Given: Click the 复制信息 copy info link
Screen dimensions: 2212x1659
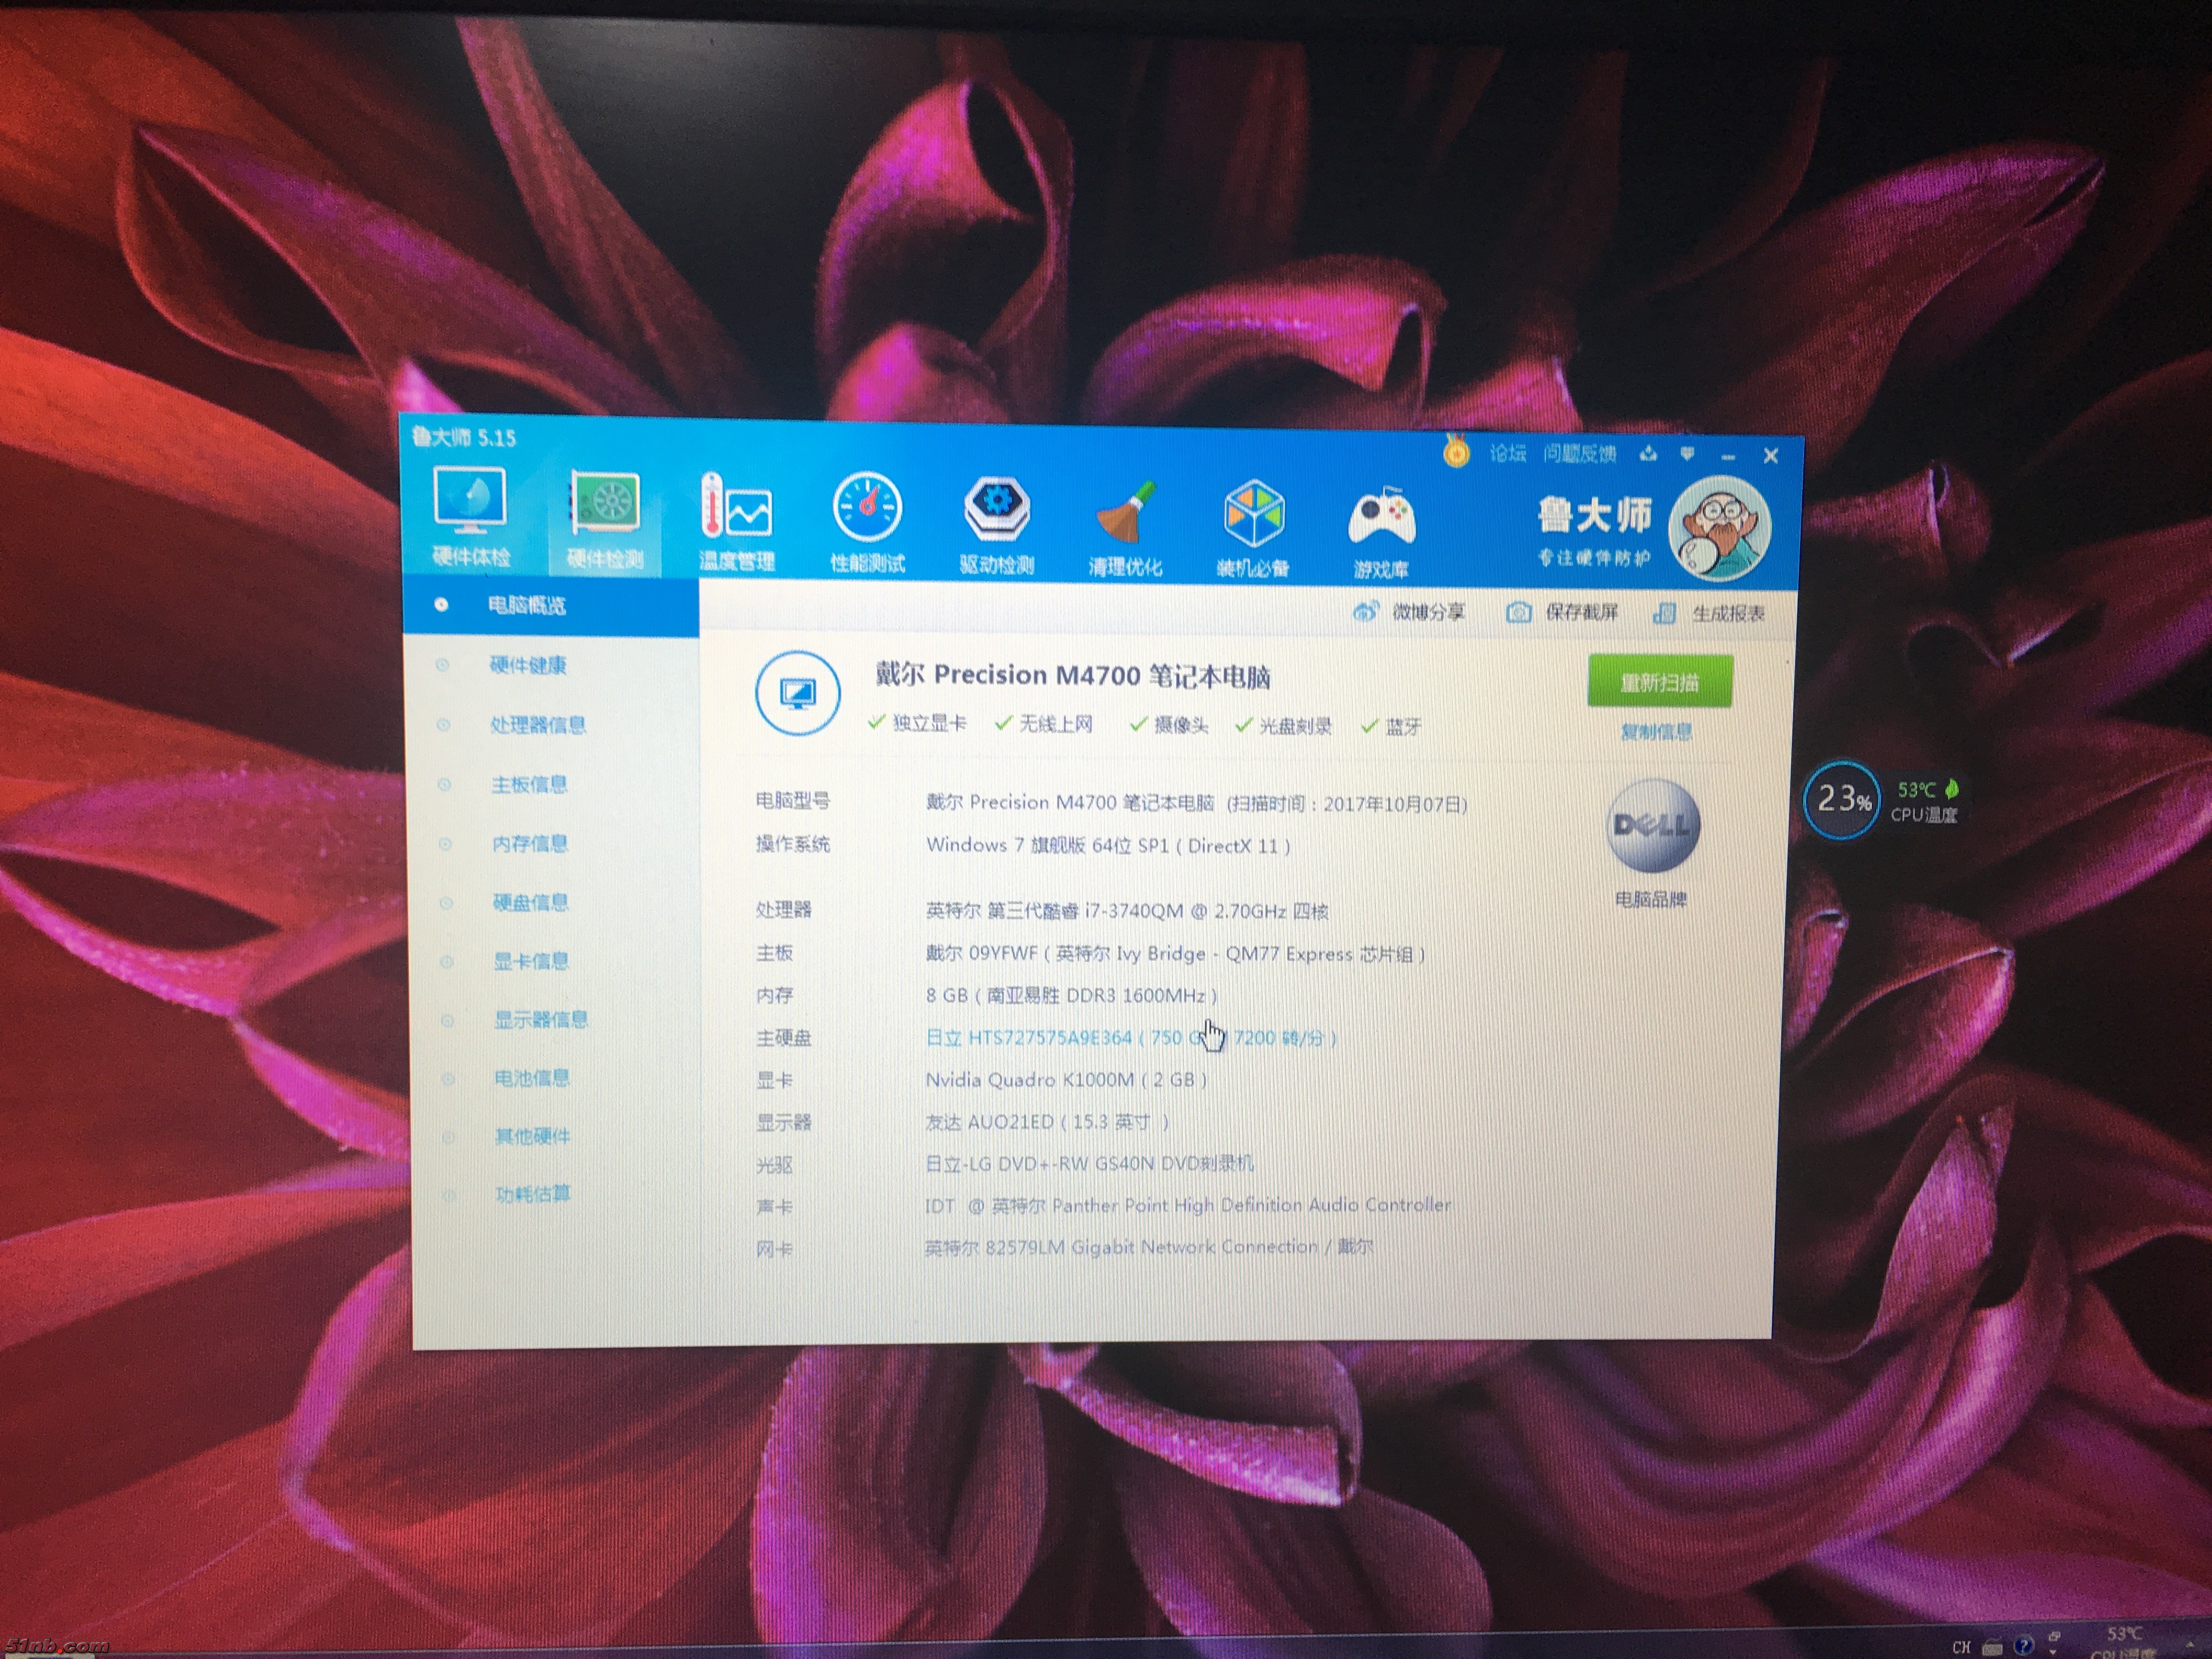Looking at the screenshot, I should click(x=1656, y=732).
